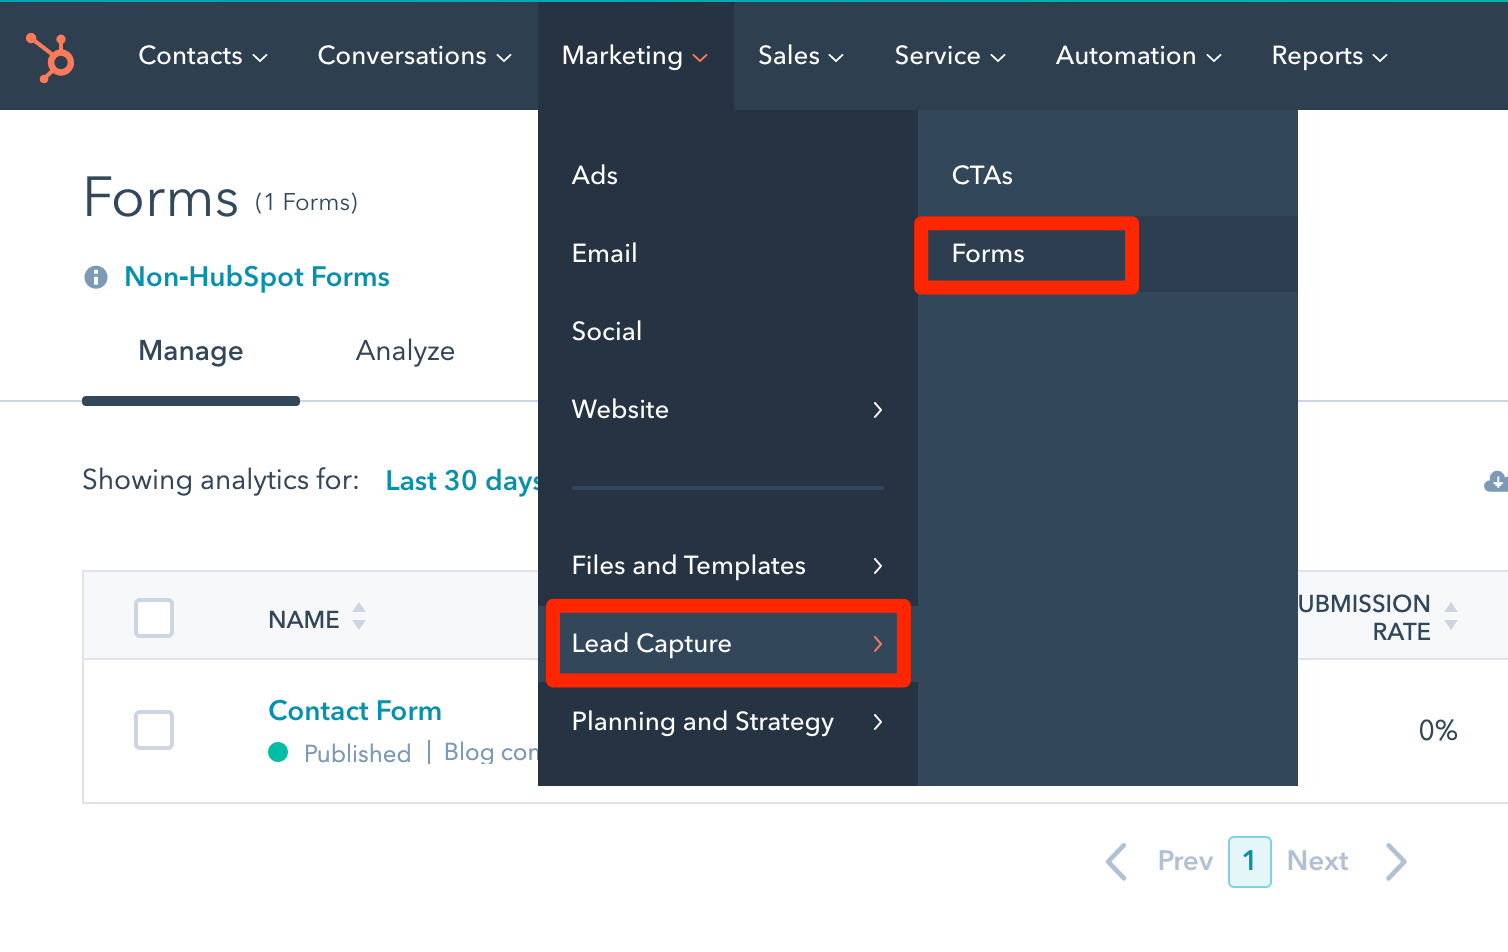Sort by the Submission Rate column arrows
This screenshot has width=1508, height=952.
click(x=1451, y=616)
